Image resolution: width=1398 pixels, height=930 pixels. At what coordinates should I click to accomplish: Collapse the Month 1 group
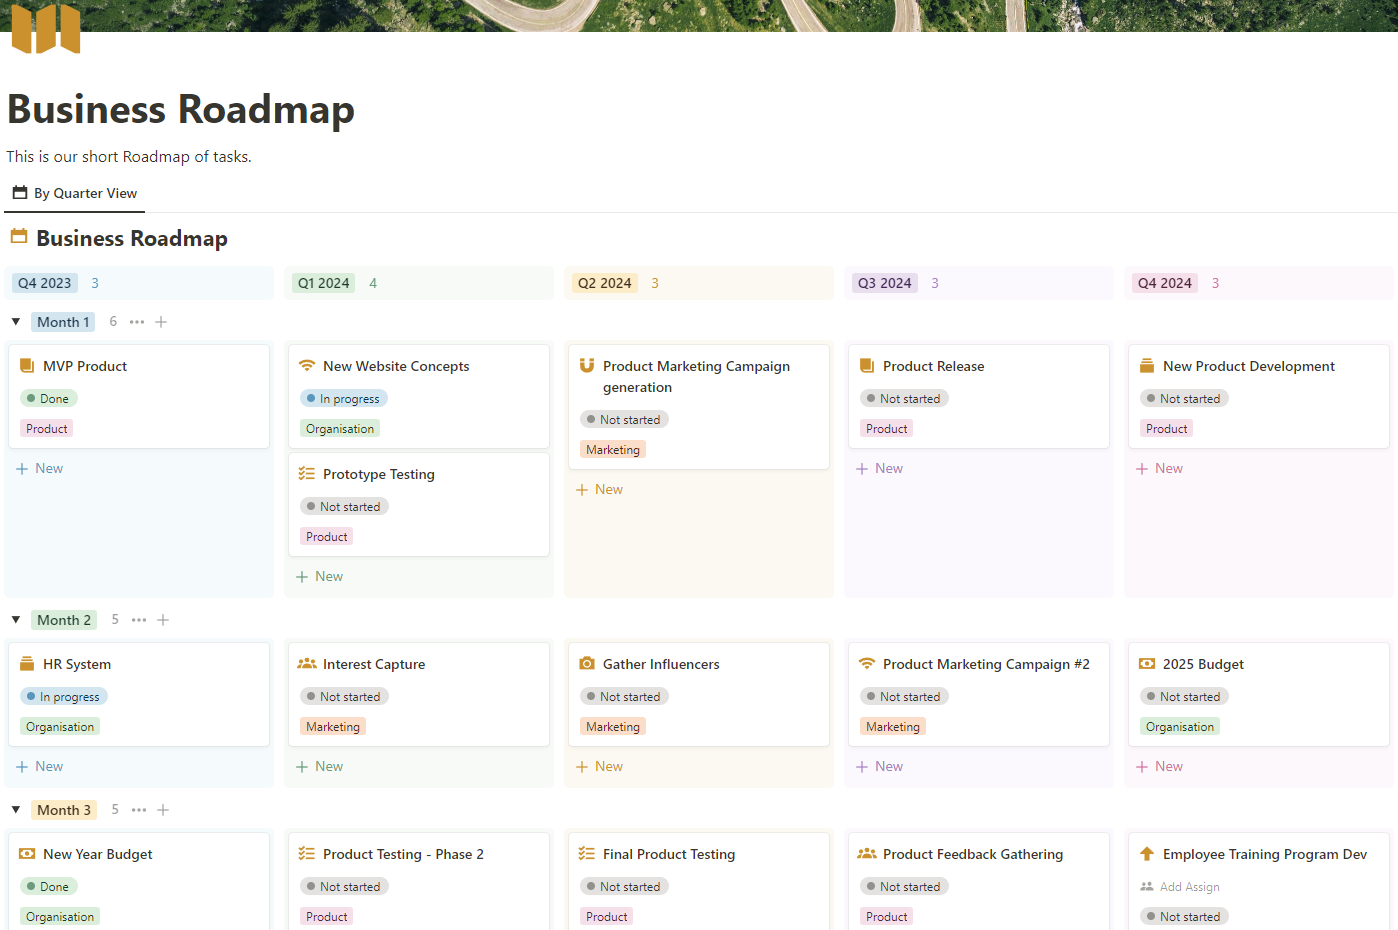[14, 321]
